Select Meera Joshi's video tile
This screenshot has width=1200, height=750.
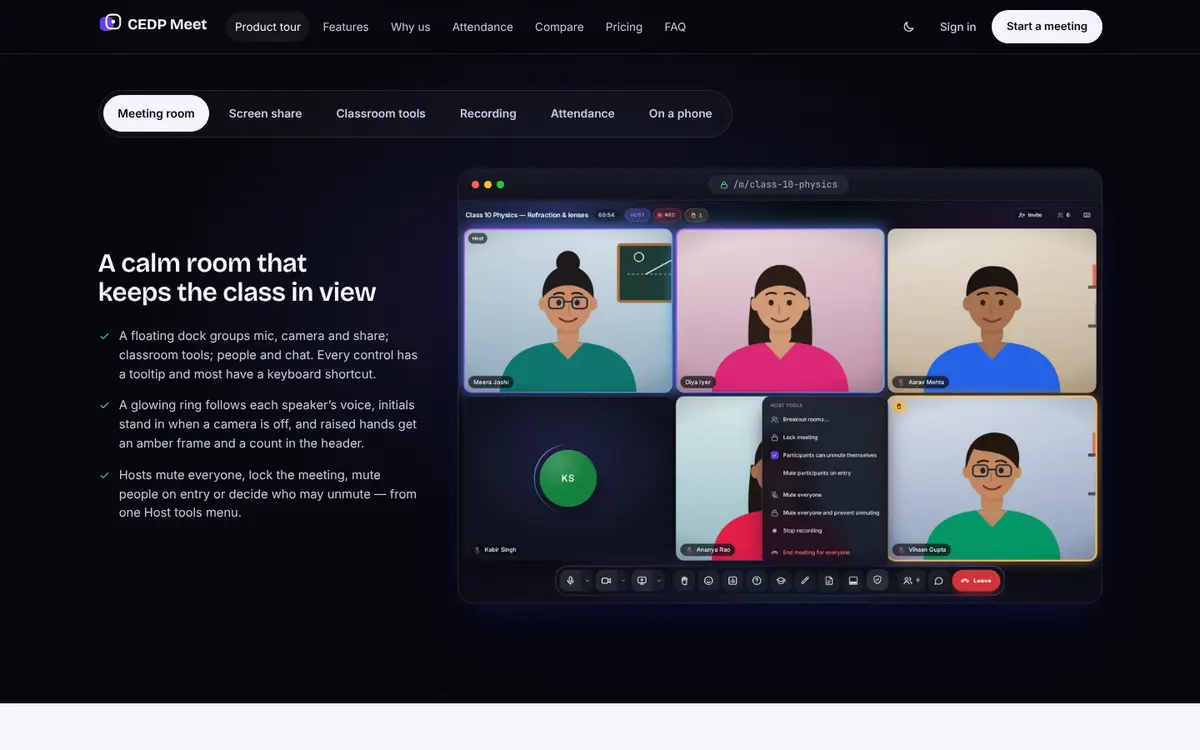pyautogui.click(x=569, y=311)
